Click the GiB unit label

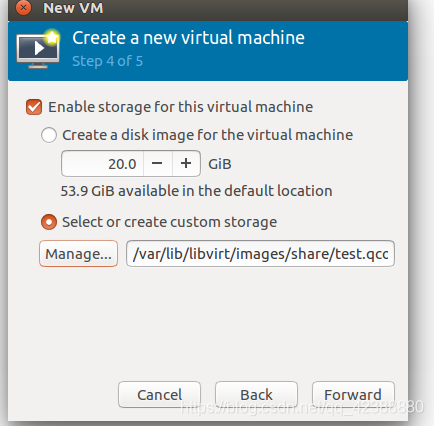pyautogui.click(x=220, y=164)
